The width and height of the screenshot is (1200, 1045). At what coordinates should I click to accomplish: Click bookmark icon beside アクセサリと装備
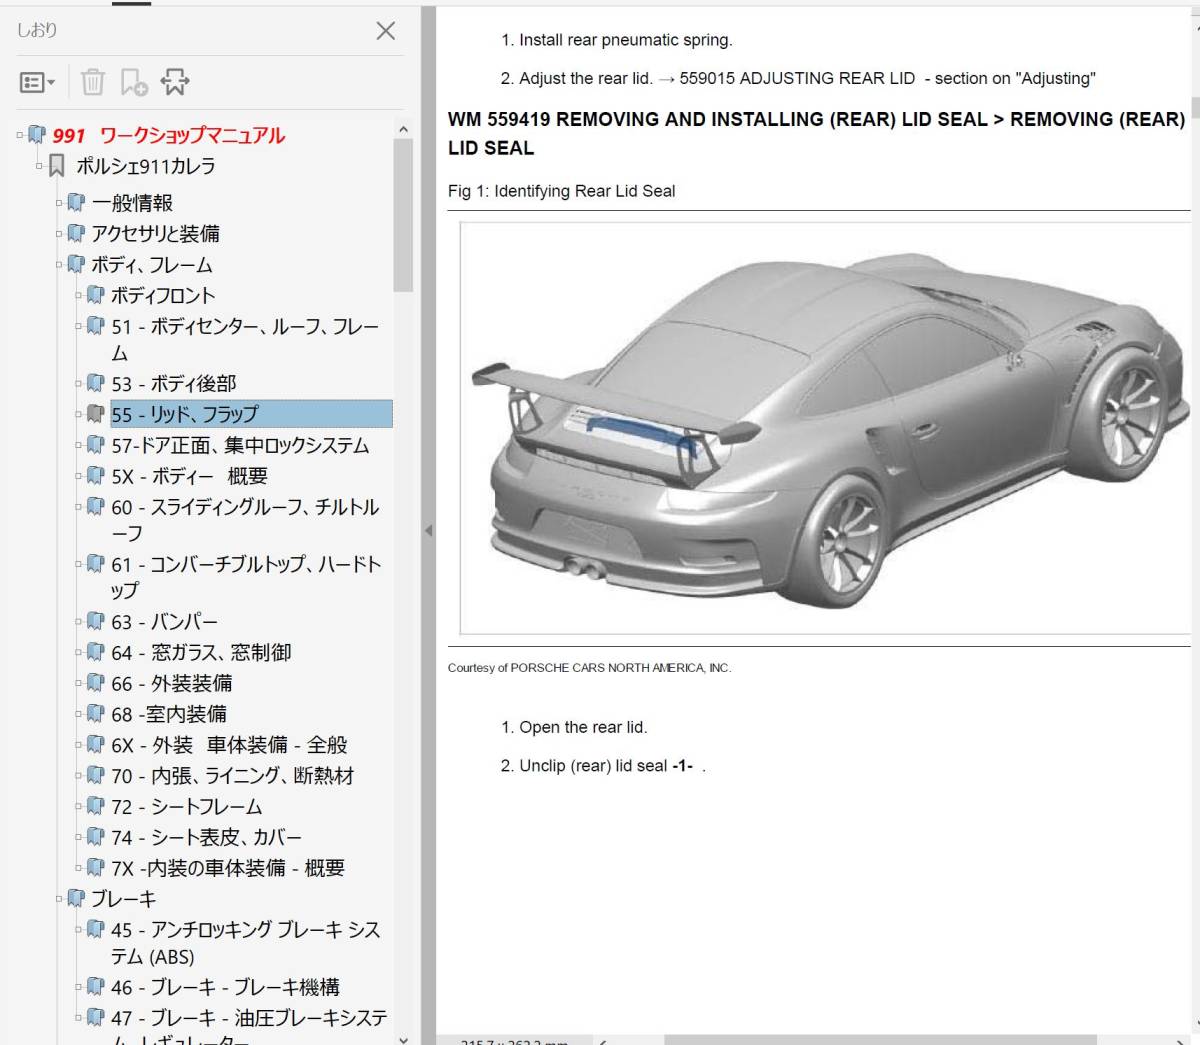(76, 234)
